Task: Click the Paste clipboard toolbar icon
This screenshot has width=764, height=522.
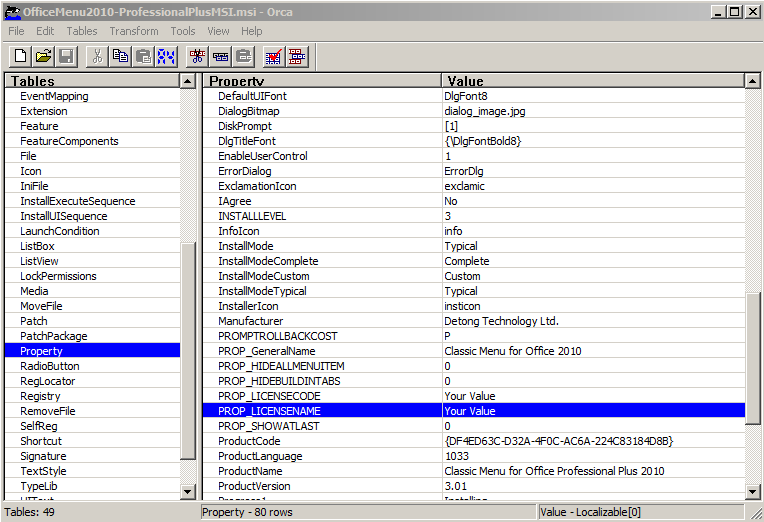Action: pyautogui.click(x=143, y=57)
